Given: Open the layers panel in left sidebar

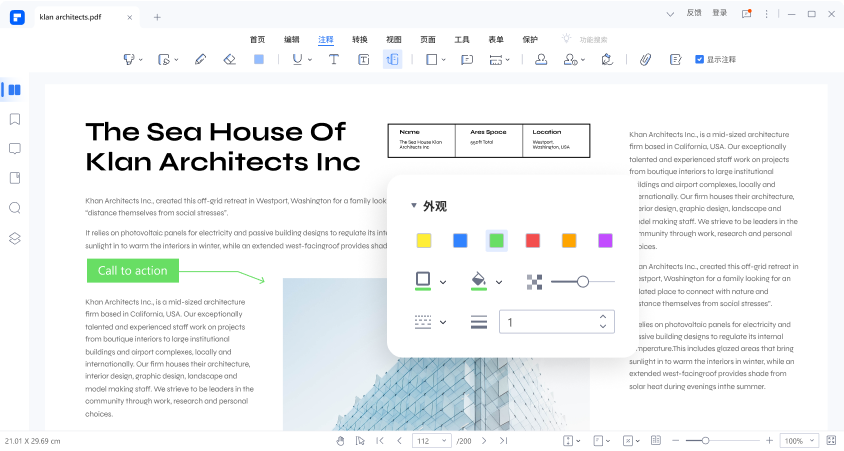Looking at the screenshot, I should click(x=14, y=238).
